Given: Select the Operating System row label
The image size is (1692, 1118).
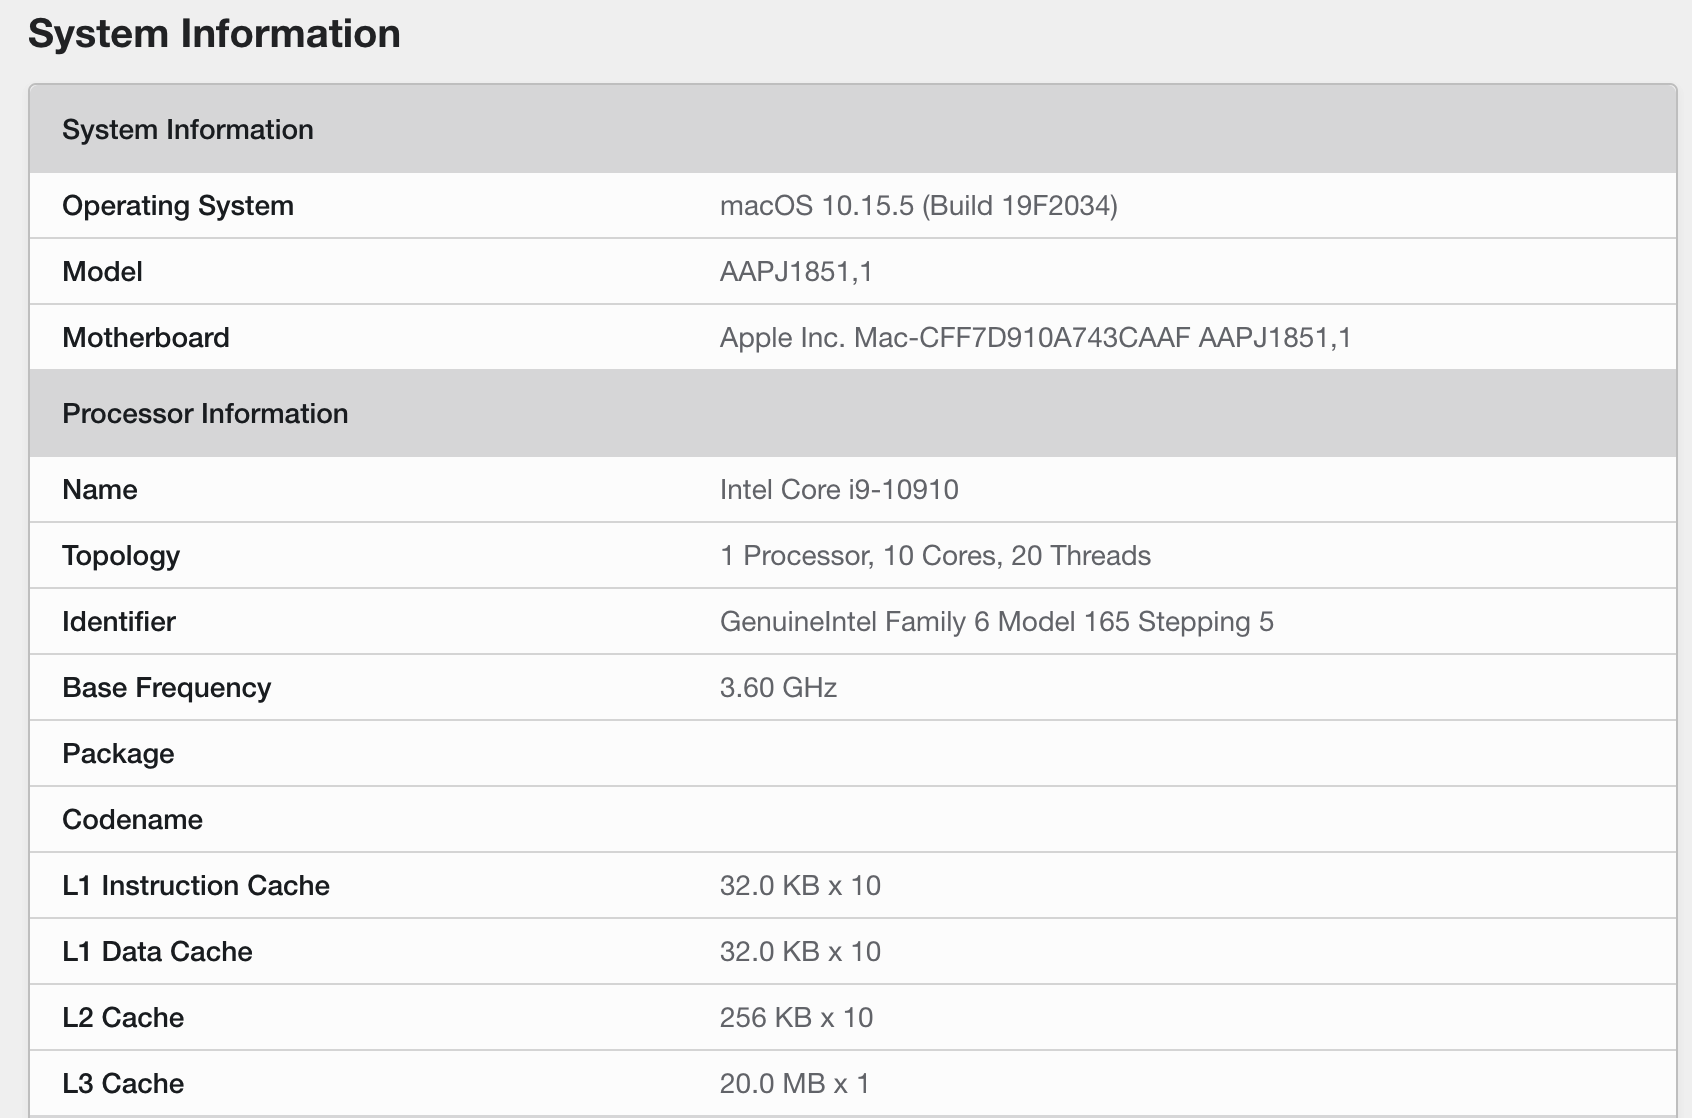Looking at the screenshot, I should tap(178, 206).
